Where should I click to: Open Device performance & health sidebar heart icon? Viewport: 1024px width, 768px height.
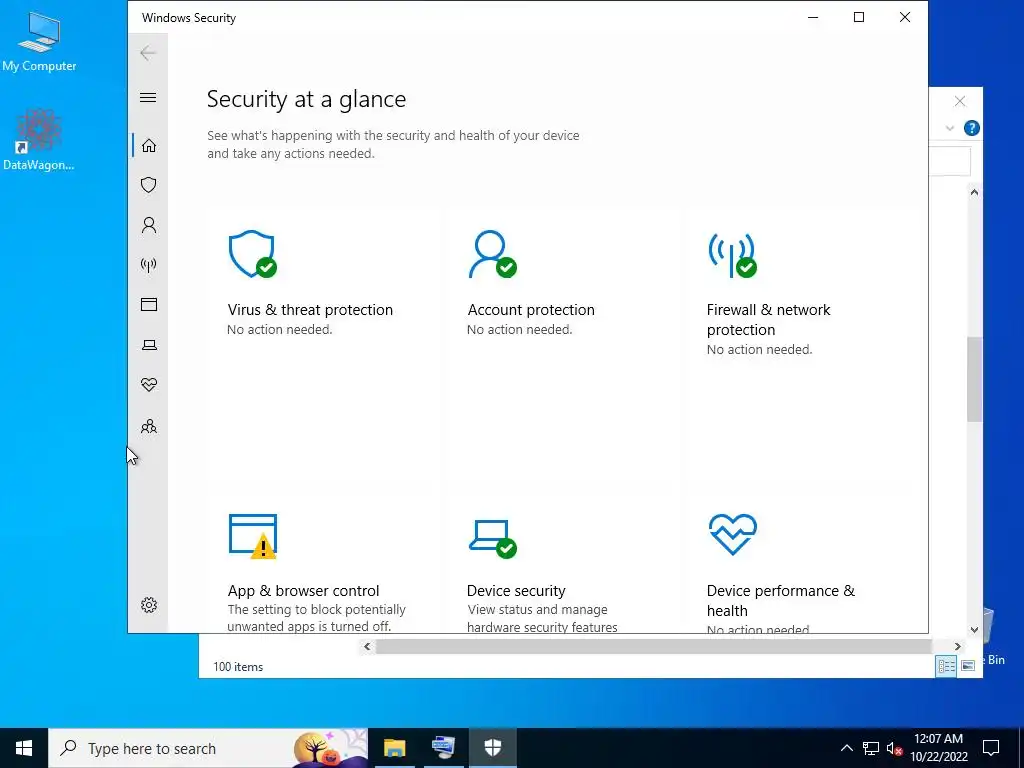(149, 385)
